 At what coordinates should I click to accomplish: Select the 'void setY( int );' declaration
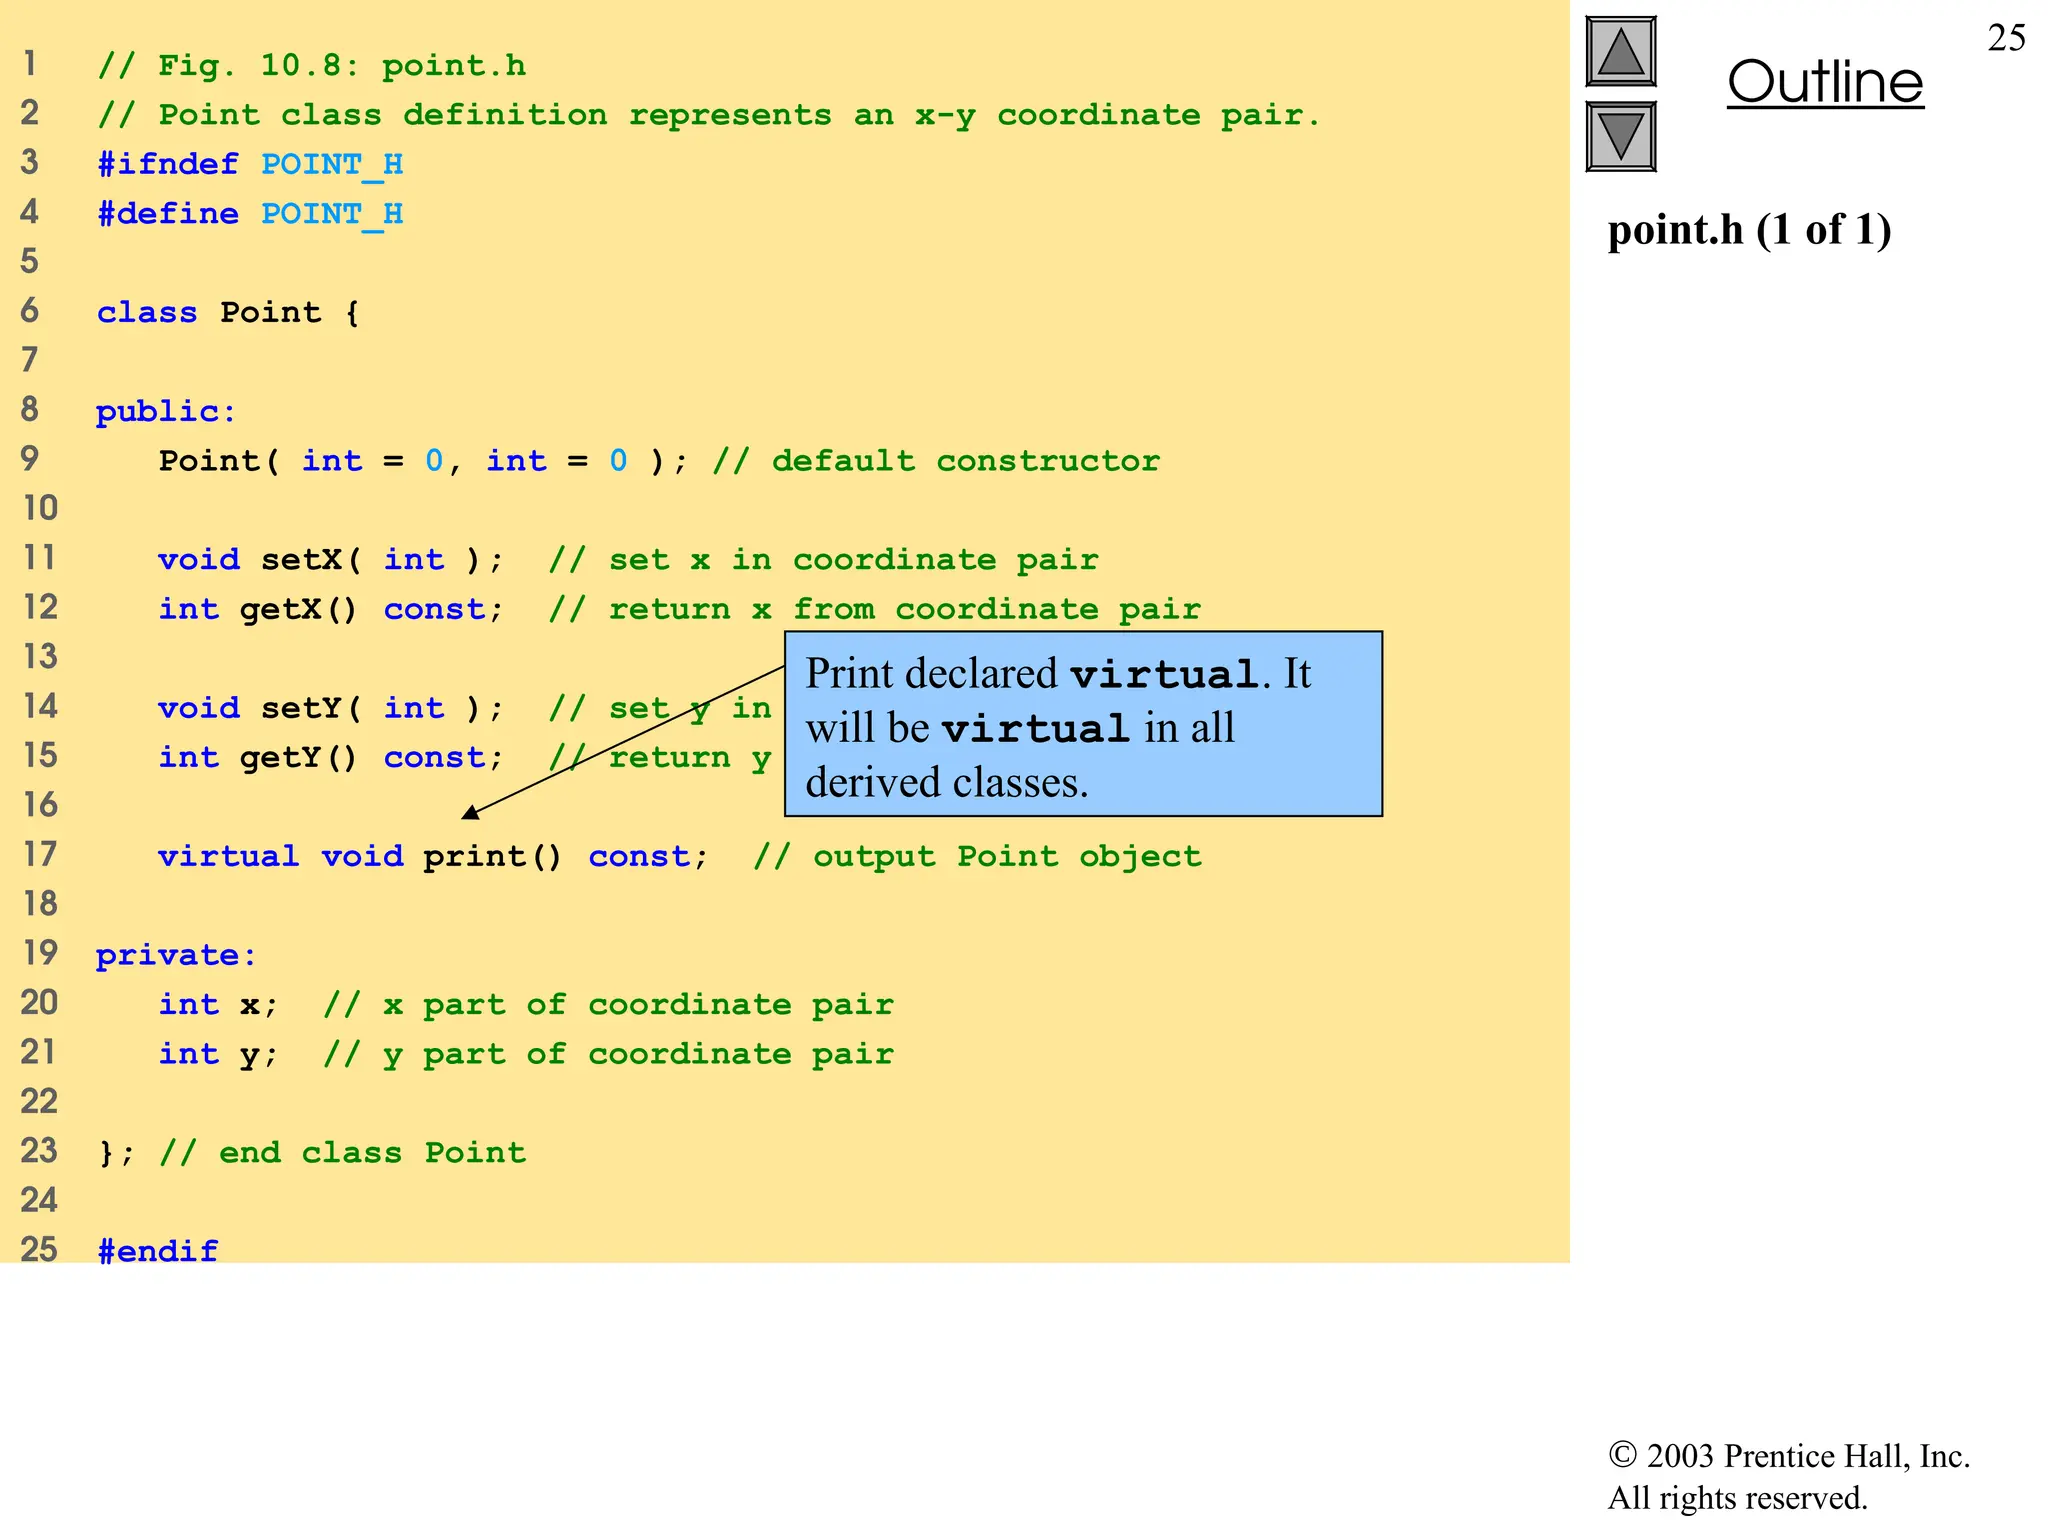[331, 708]
